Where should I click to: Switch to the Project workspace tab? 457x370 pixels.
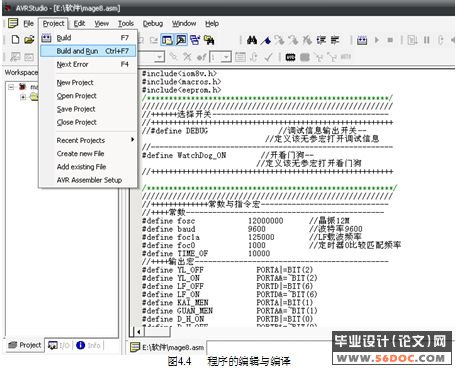[x=25, y=345]
